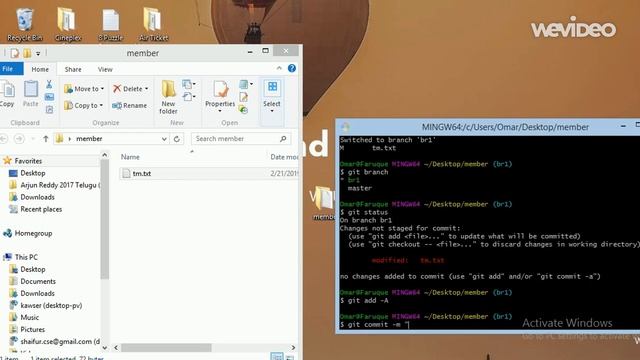
Task: Open the 8 Puzzle file on desktop
Action: tap(111, 25)
